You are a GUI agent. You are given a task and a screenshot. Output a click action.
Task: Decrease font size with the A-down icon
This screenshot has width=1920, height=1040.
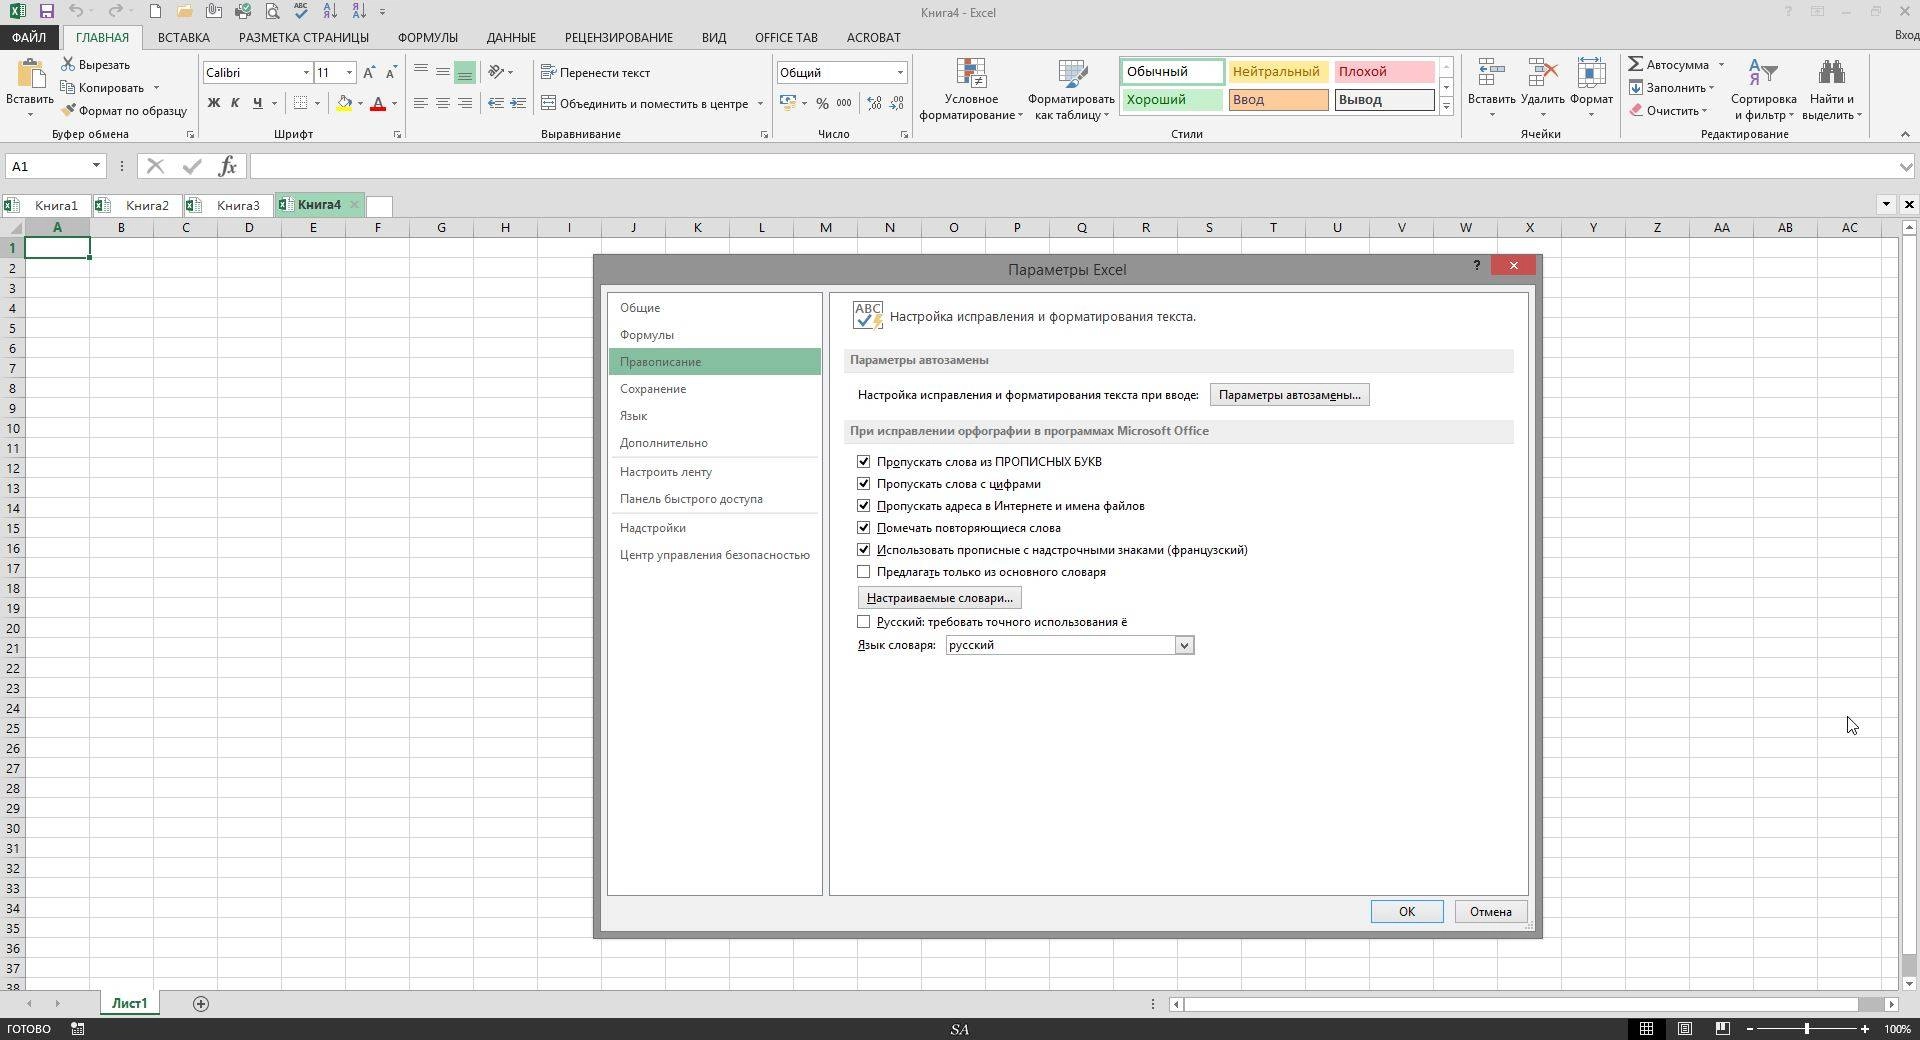(x=391, y=72)
